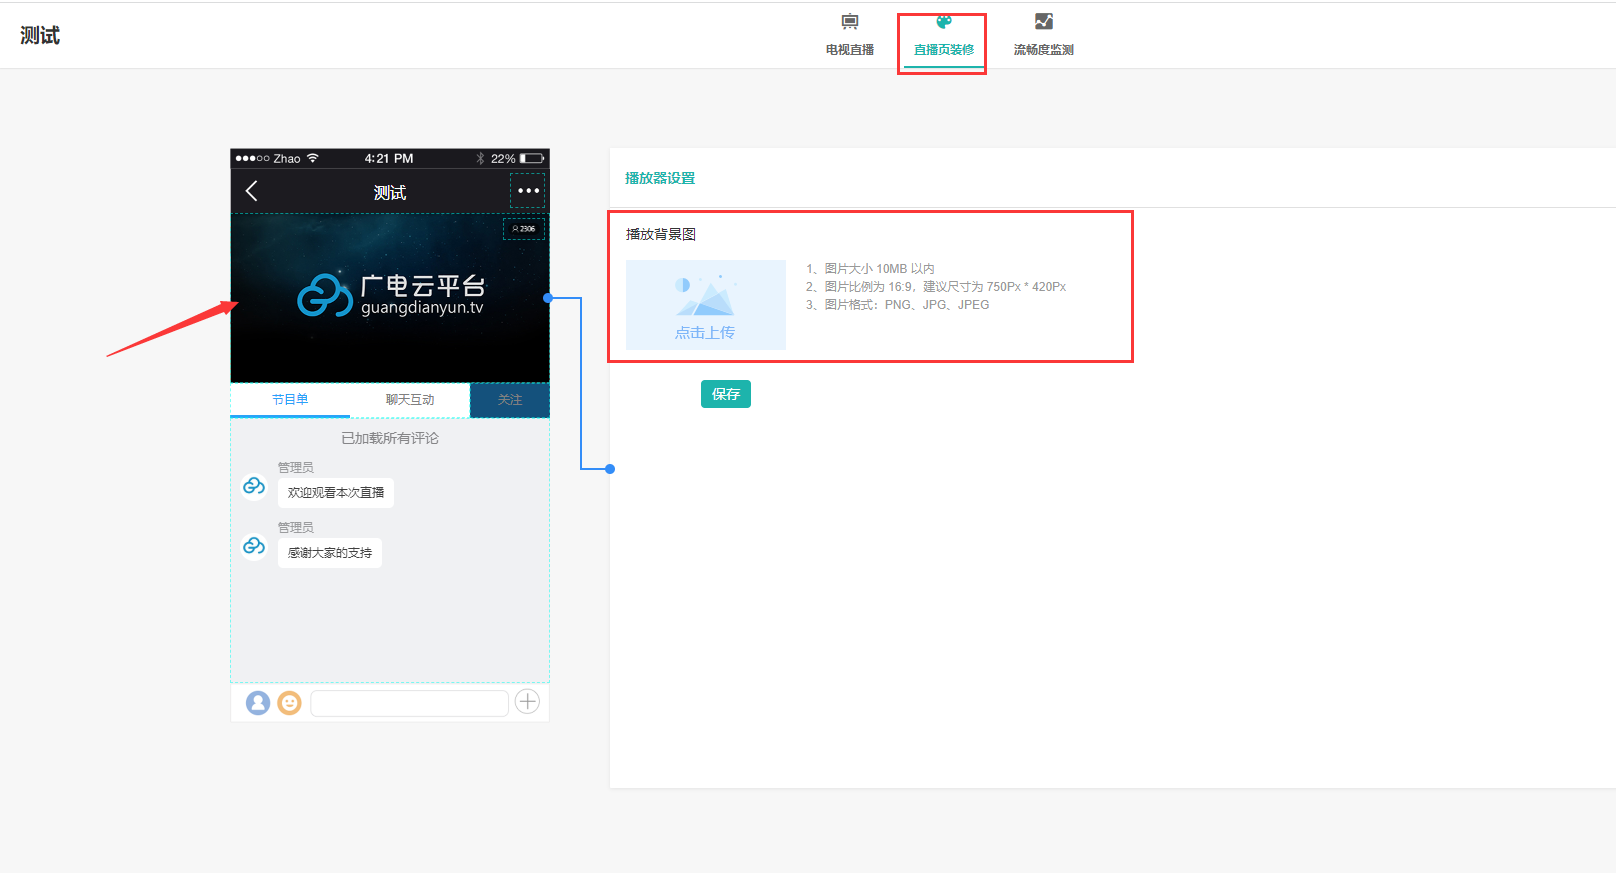1616x873 pixels.
Task: Click the 保存 save button
Action: (x=726, y=394)
